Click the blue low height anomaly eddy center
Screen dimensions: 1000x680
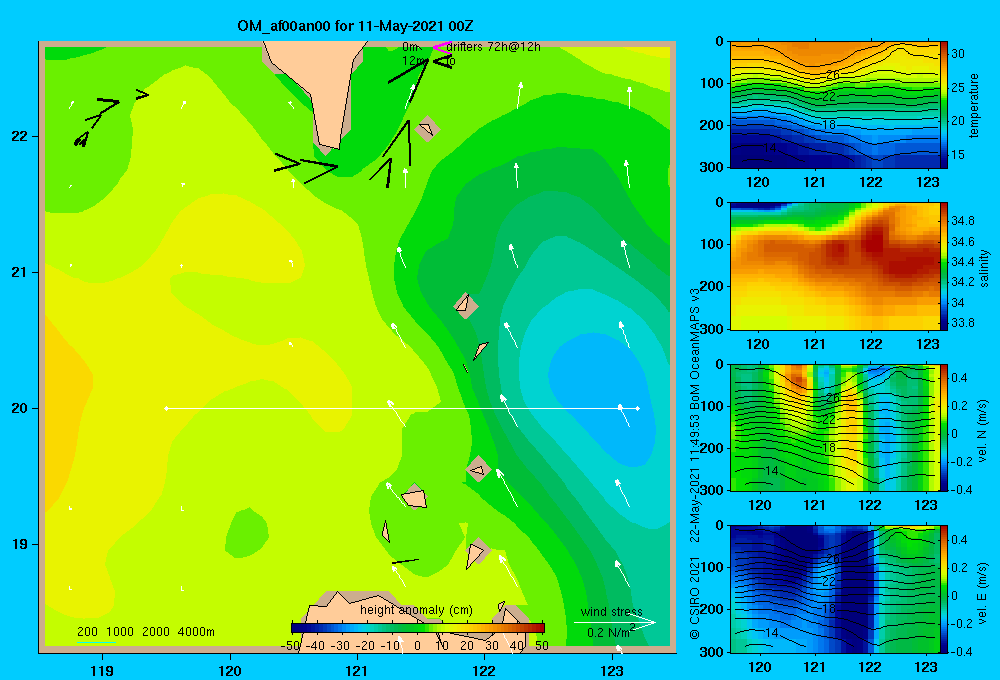coord(603,399)
